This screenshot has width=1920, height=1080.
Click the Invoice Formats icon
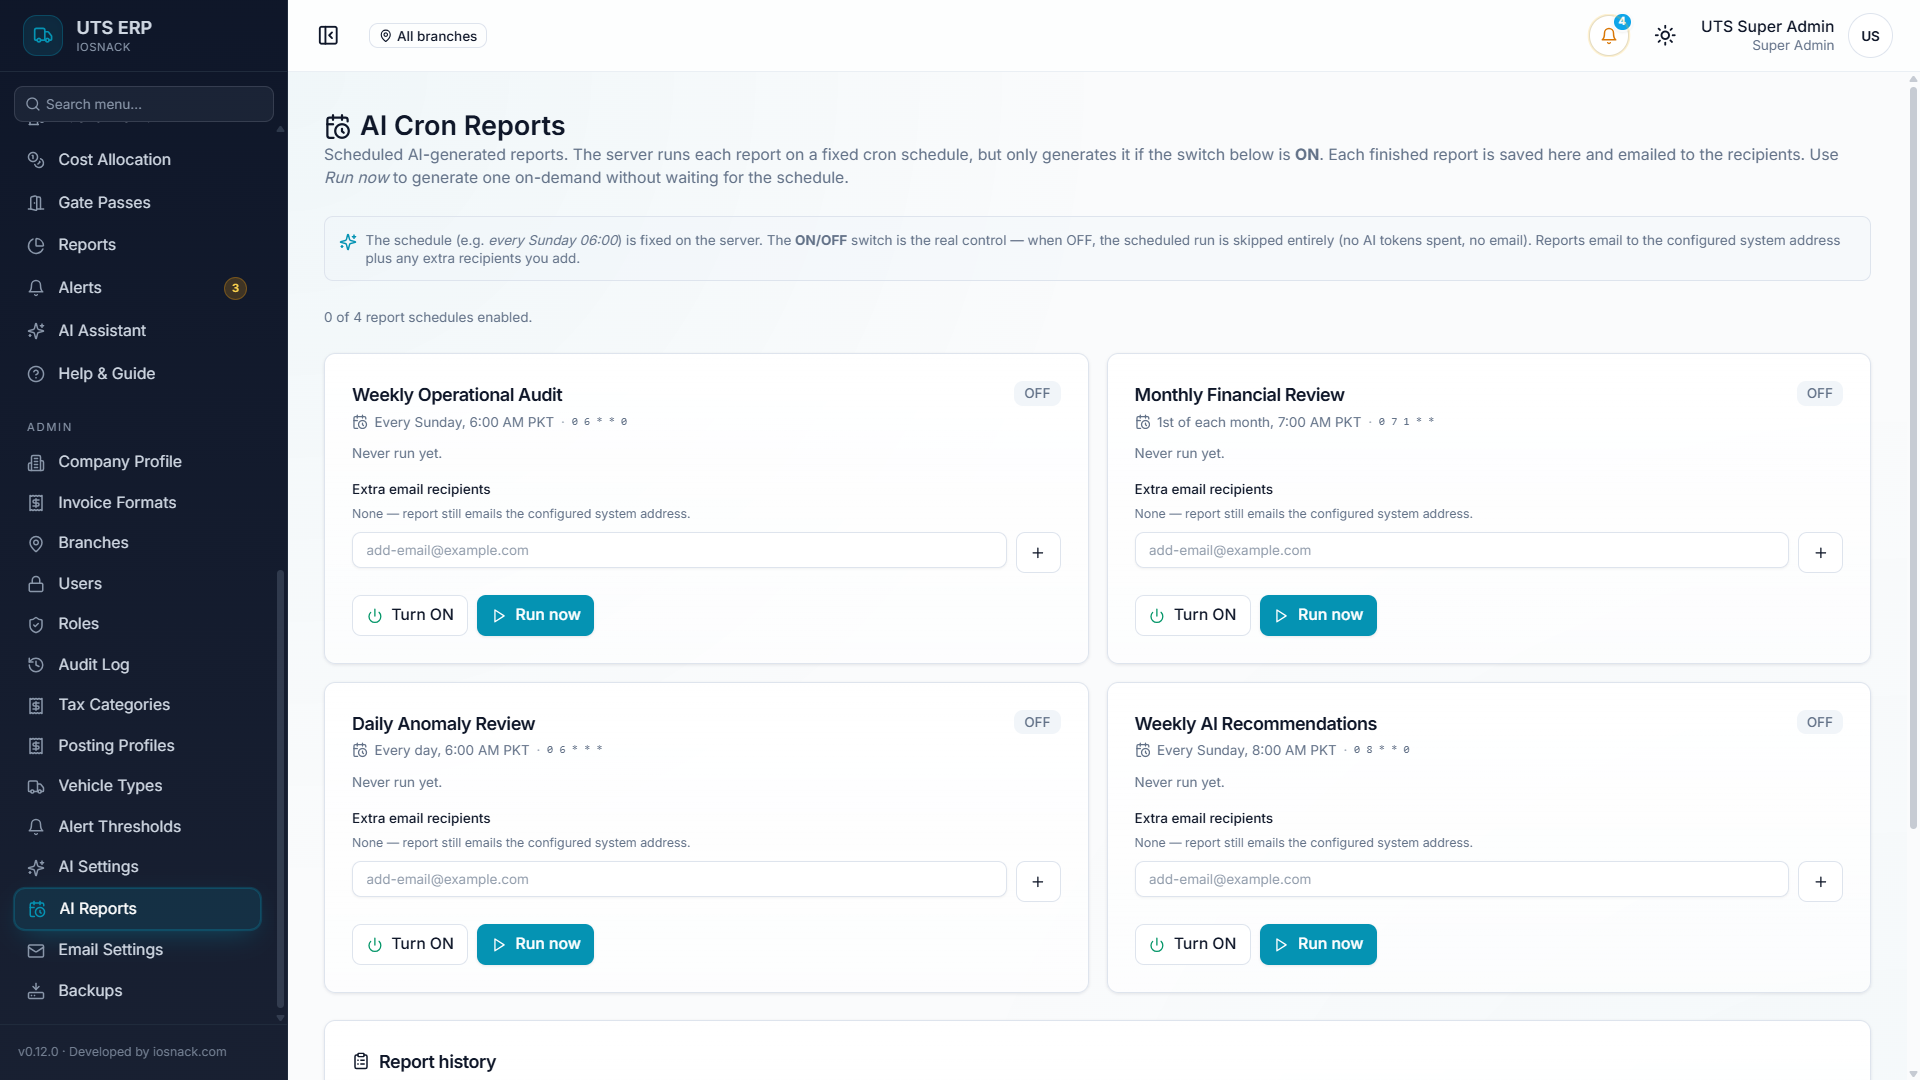36,503
